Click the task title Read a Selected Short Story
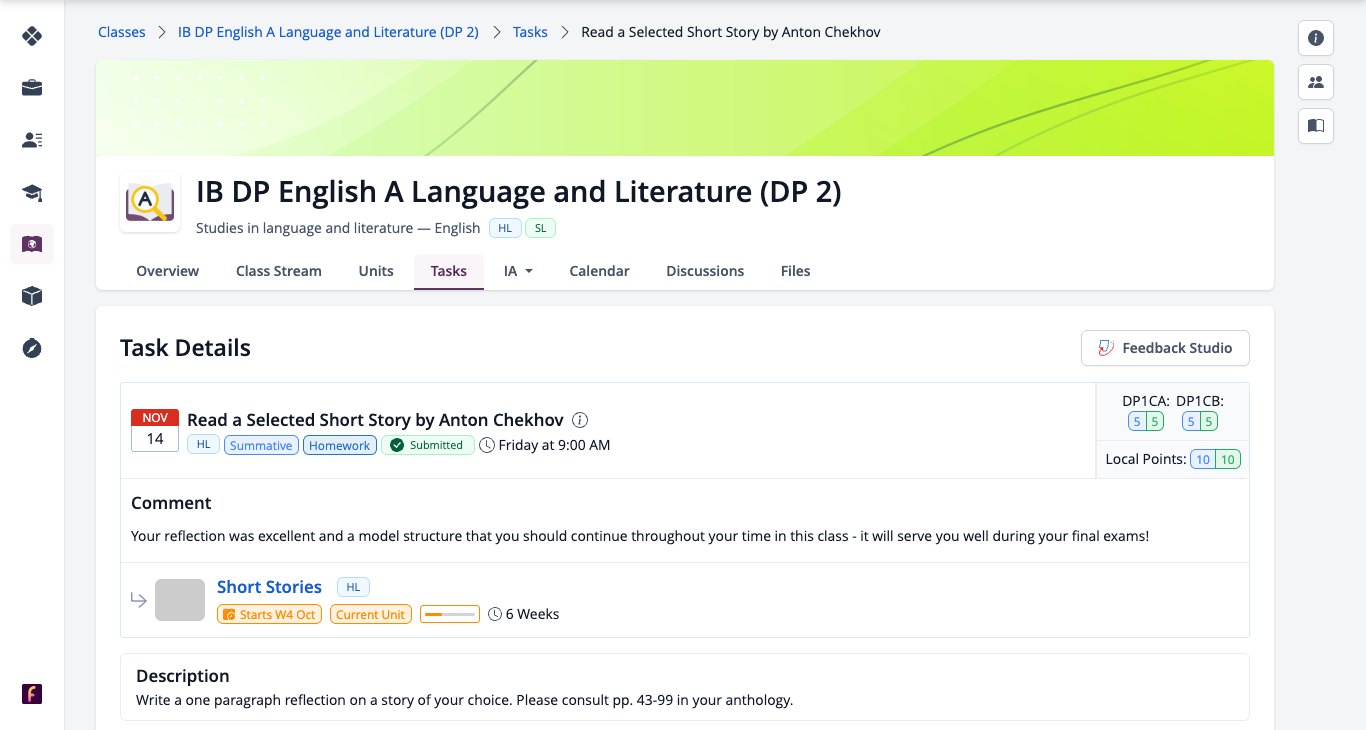 click(x=375, y=420)
